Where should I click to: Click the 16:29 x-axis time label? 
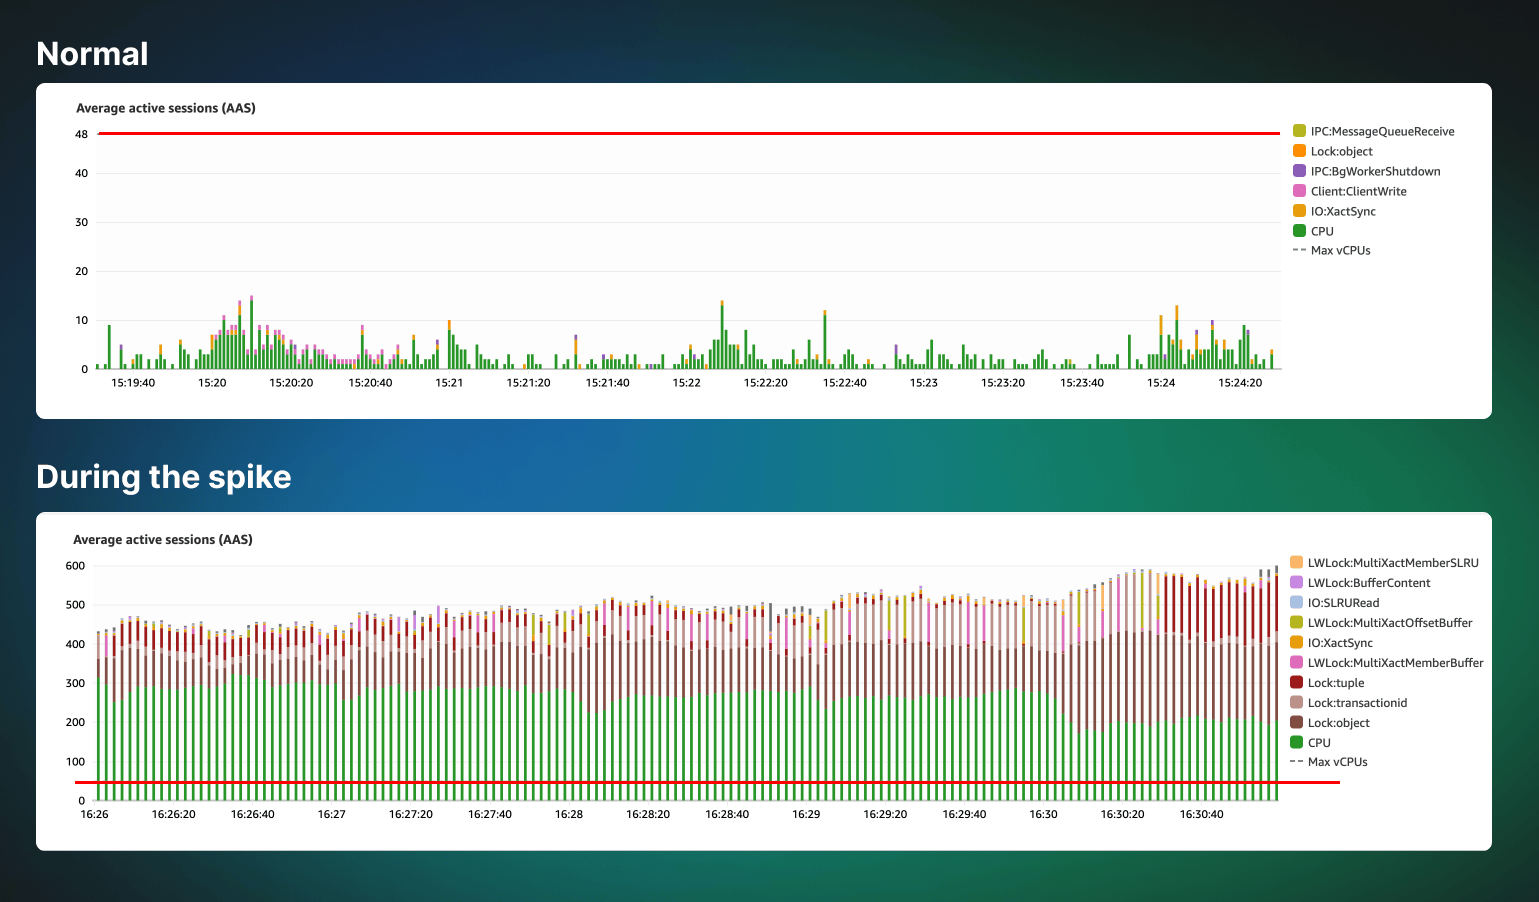tap(806, 814)
